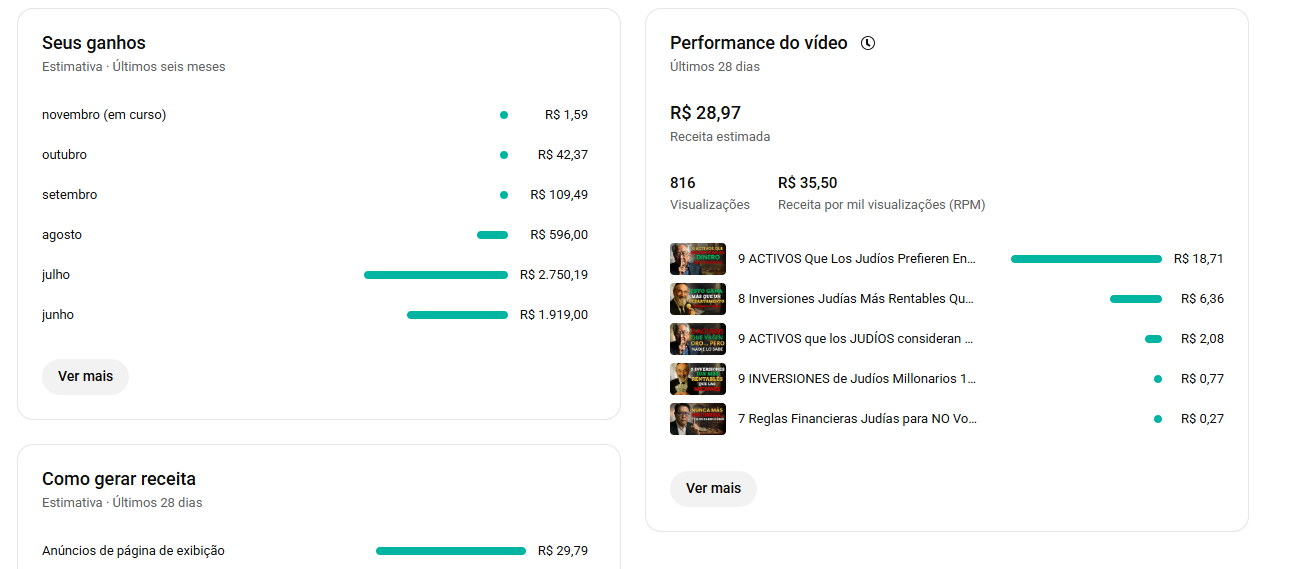This screenshot has width=1294, height=569.
Task: Select the Visualizações metric showing 816
Action: [x=709, y=193]
